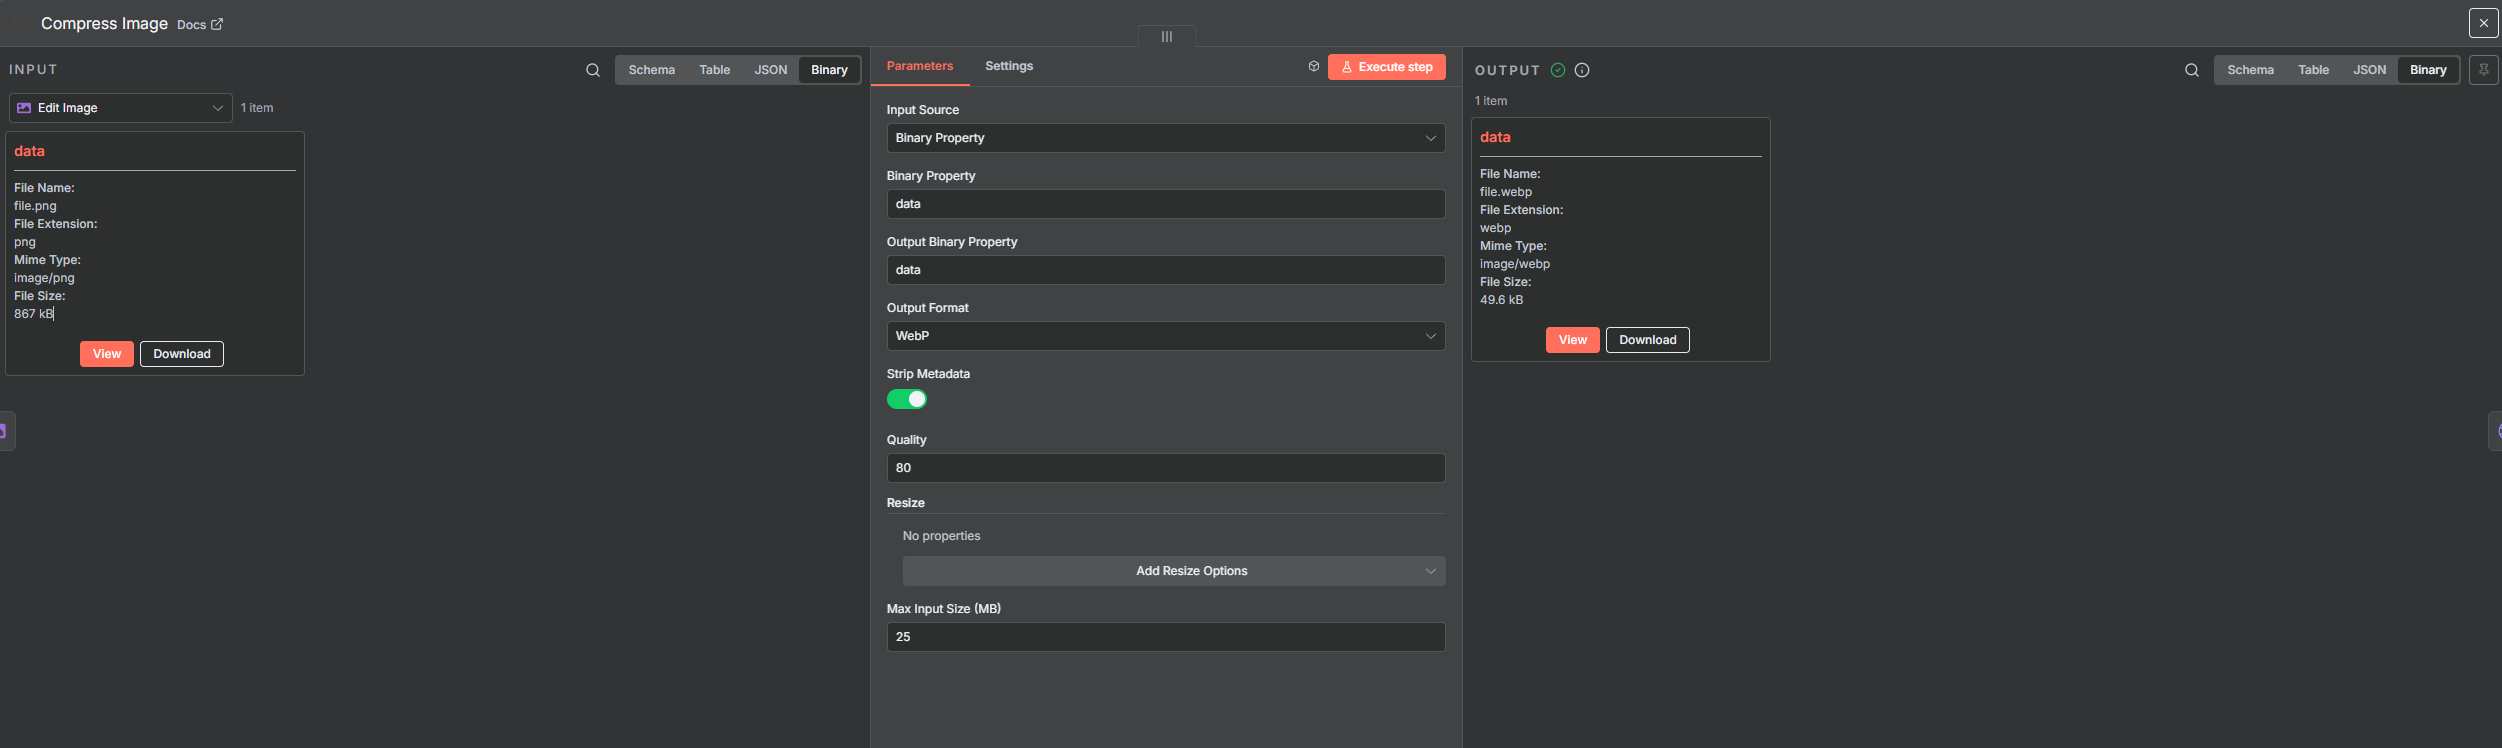Click the output file size 49.6 kB
Image resolution: width=2502 pixels, height=748 pixels.
pyautogui.click(x=1502, y=300)
